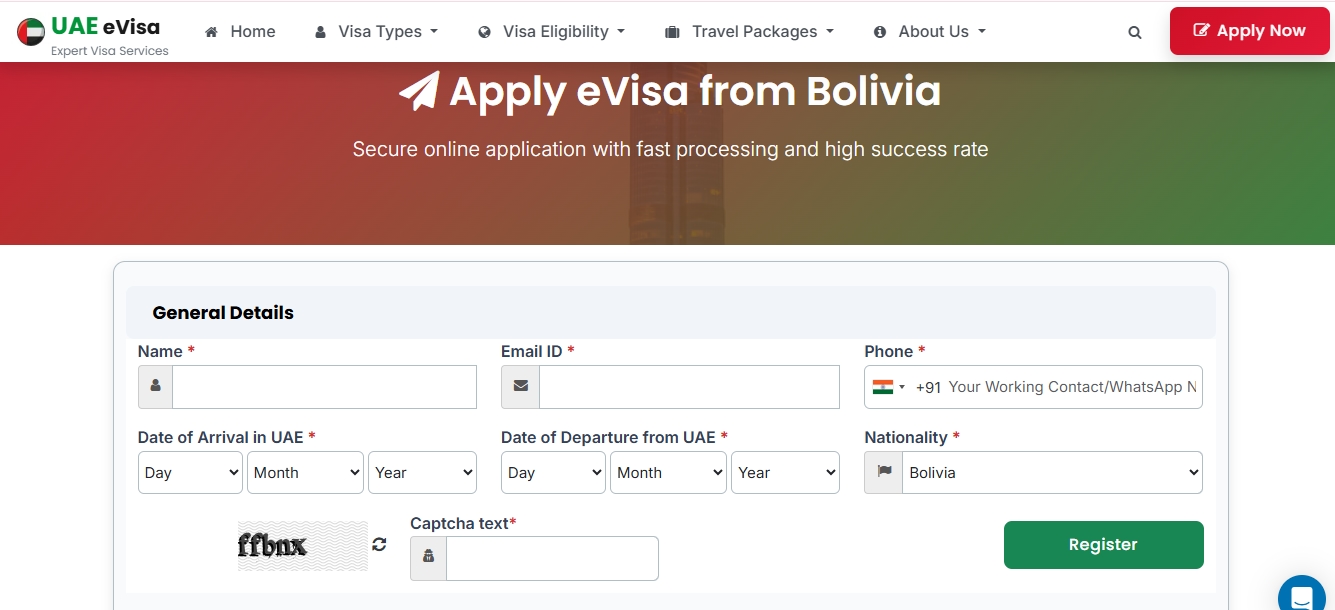Open arrival Year dropdown

(422, 473)
